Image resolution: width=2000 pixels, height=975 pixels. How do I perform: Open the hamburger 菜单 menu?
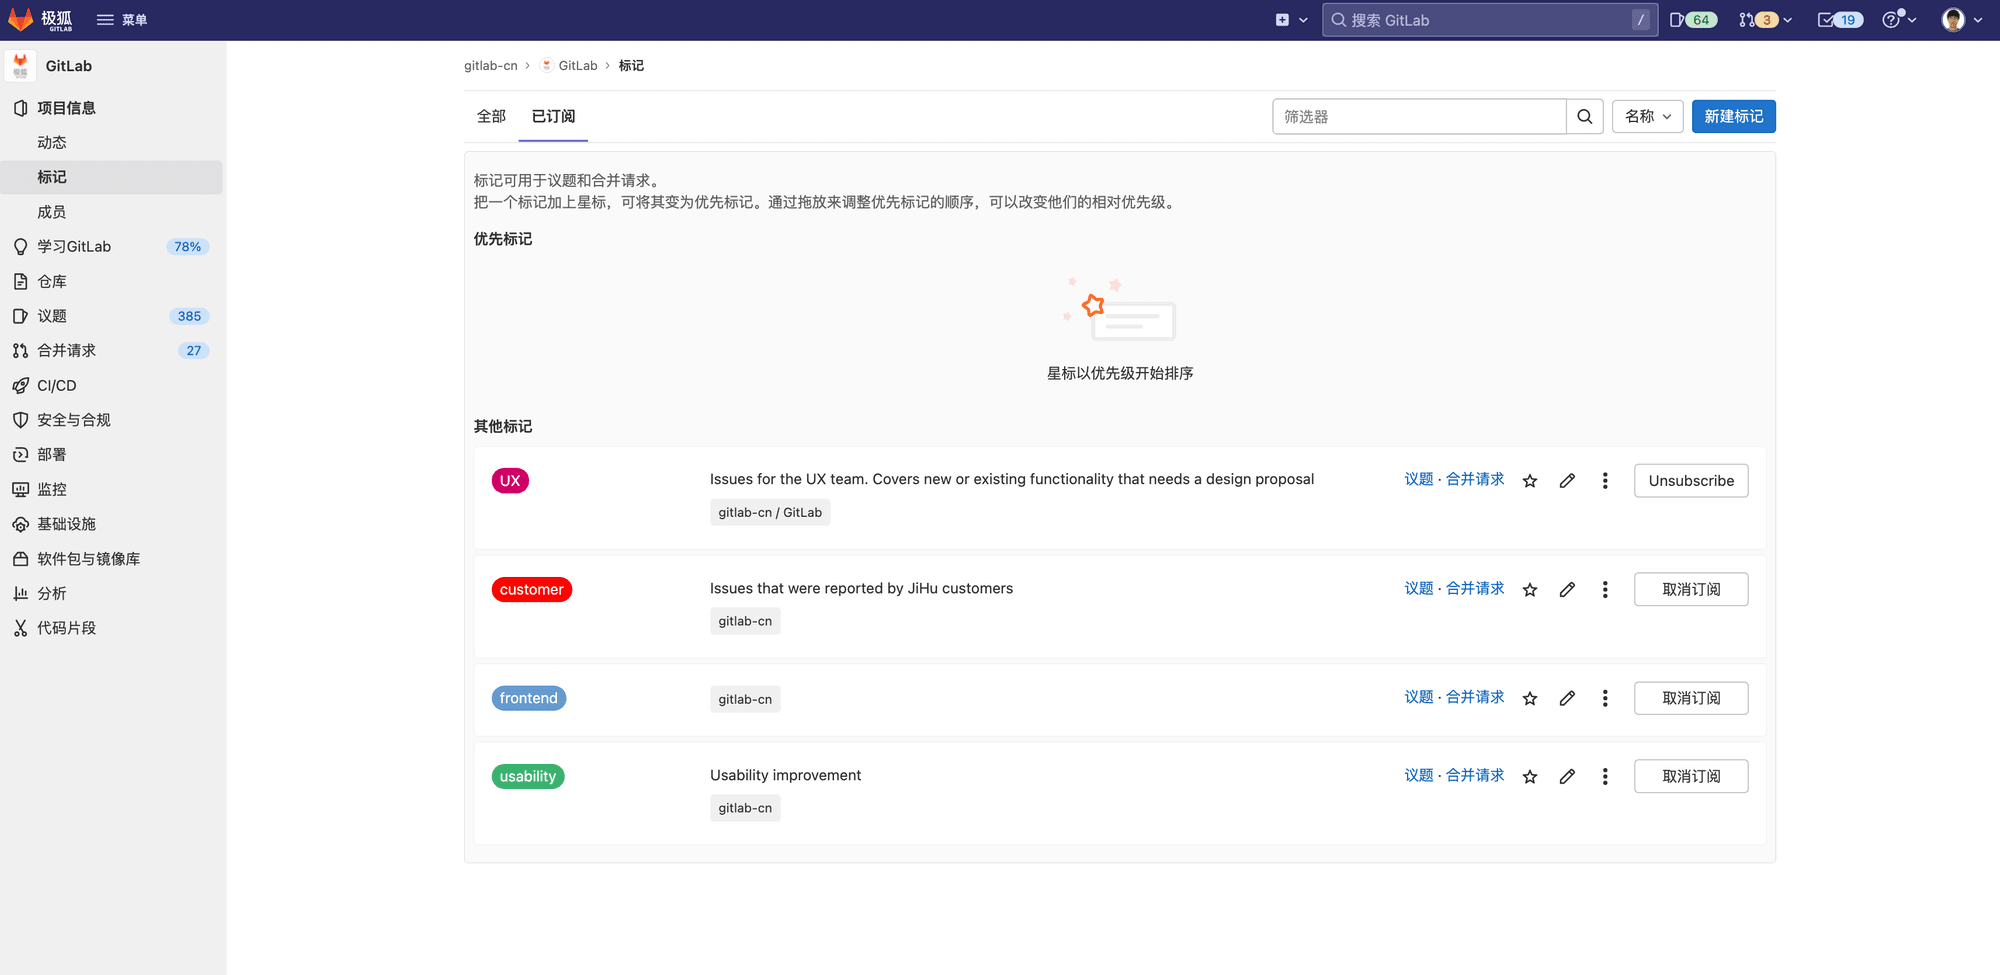[x=122, y=20]
